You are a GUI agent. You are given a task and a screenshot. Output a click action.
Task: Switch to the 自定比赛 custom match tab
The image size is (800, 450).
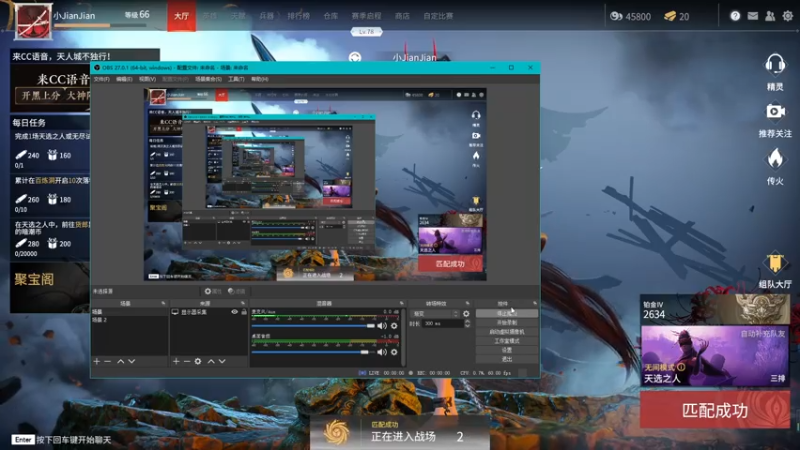click(x=438, y=16)
